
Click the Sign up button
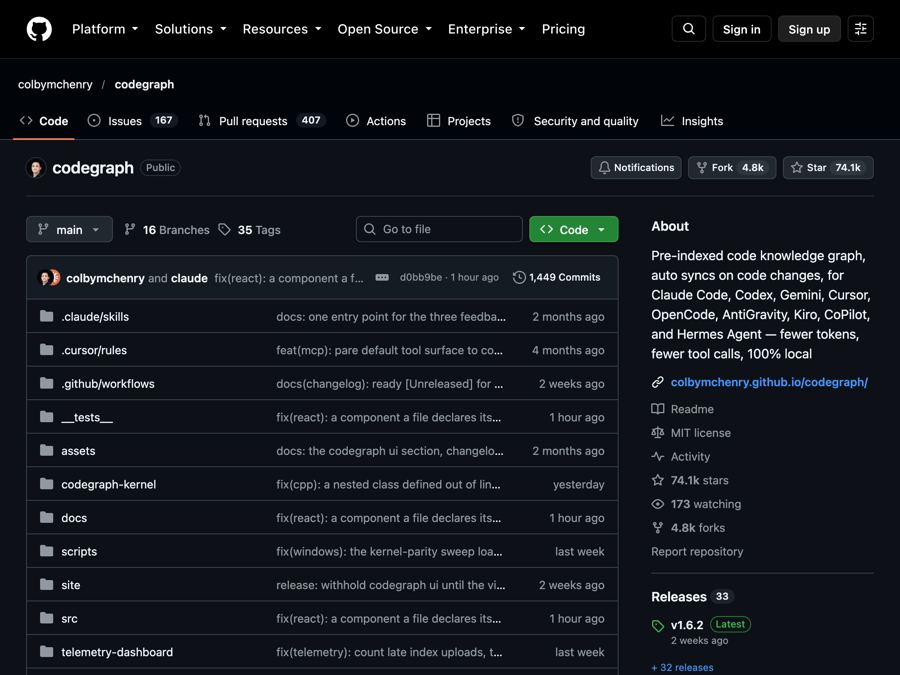click(x=809, y=29)
